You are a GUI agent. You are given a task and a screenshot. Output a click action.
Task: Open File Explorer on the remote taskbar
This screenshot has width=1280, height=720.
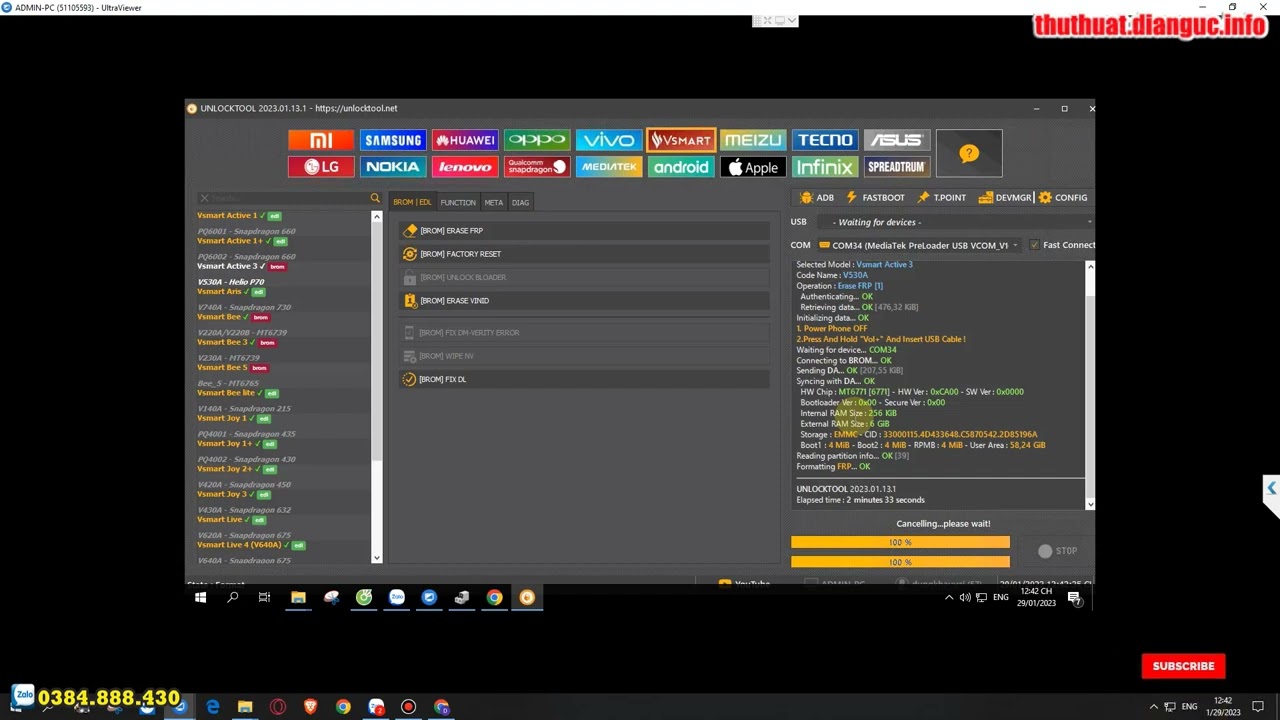pyautogui.click(x=298, y=598)
